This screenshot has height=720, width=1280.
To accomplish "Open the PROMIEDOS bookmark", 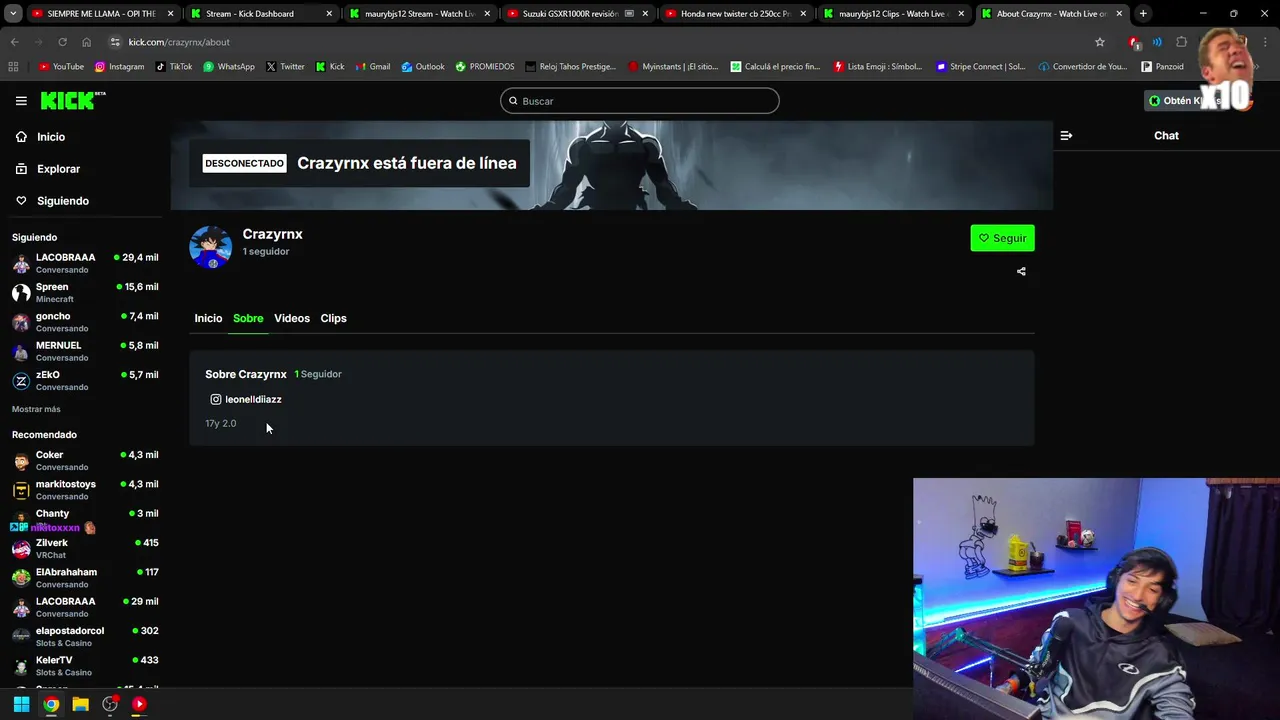I will (485, 67).
